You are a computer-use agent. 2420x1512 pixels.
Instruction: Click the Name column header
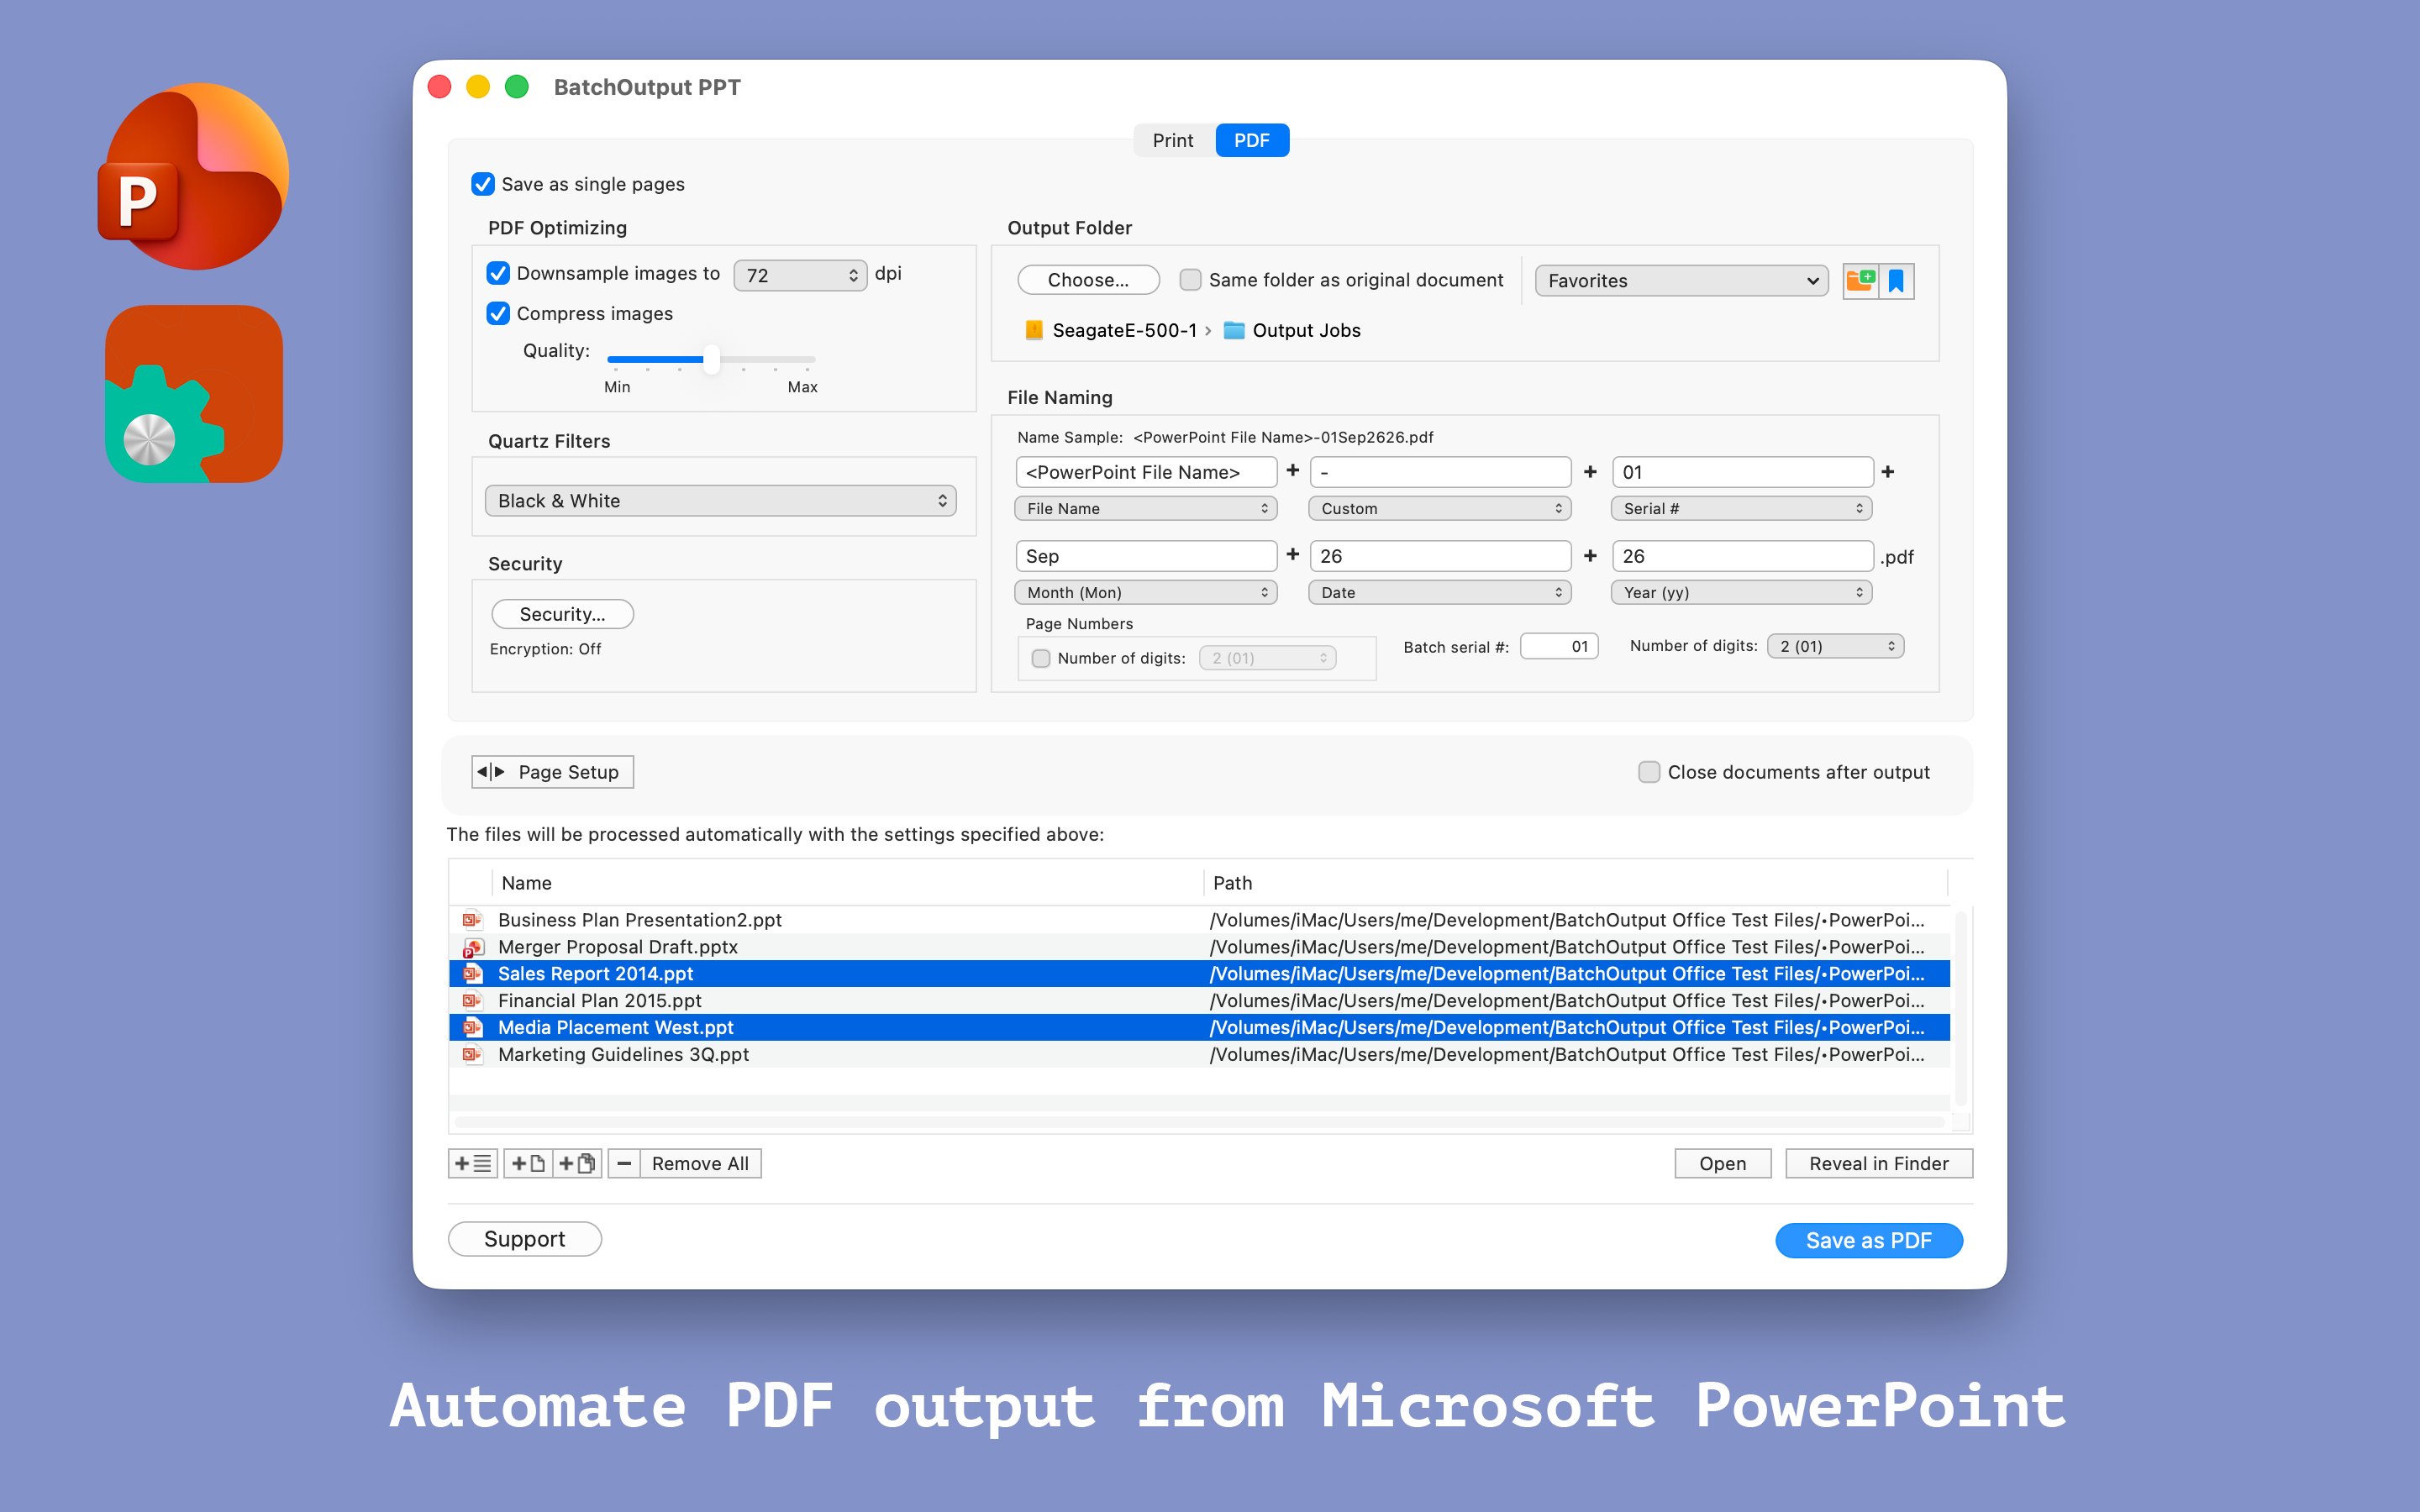[x=846, y=883]
